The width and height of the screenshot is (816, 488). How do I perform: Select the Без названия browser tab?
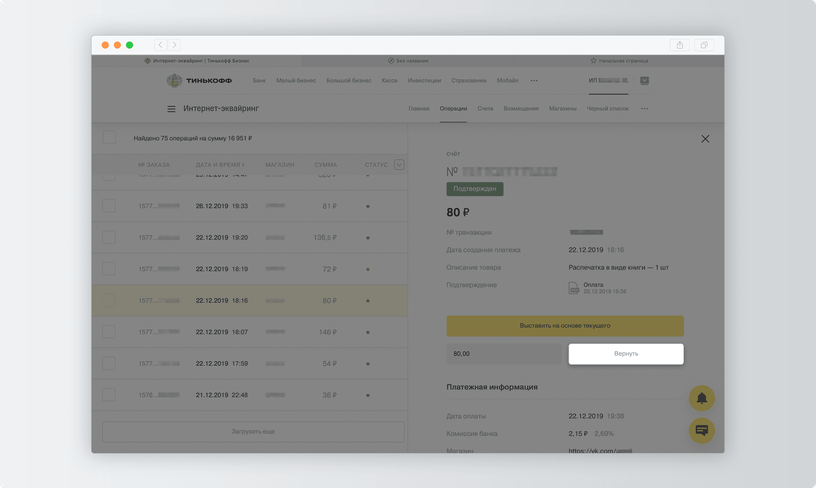click(408, 61)
